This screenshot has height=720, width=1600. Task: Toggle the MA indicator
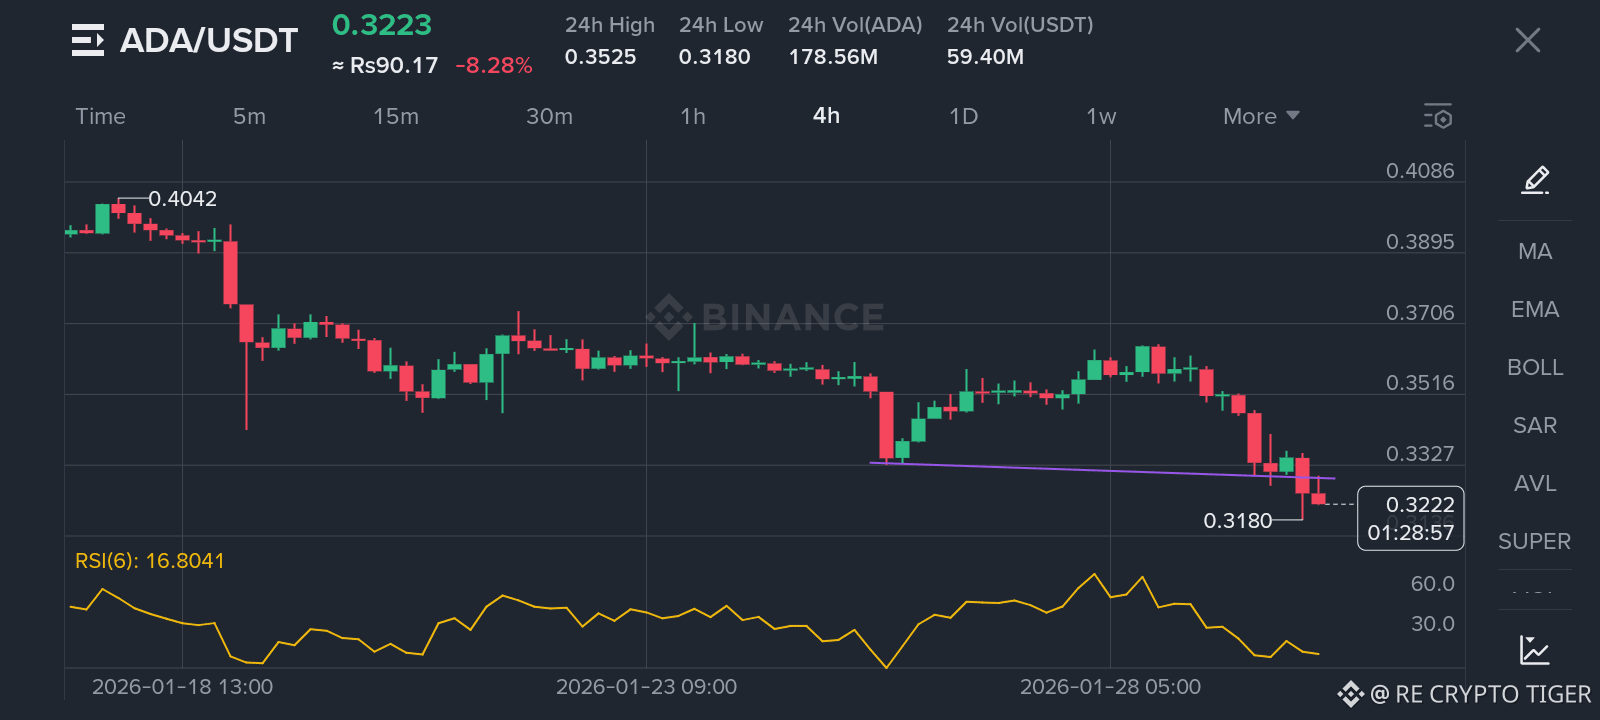tap(1535, 252)
